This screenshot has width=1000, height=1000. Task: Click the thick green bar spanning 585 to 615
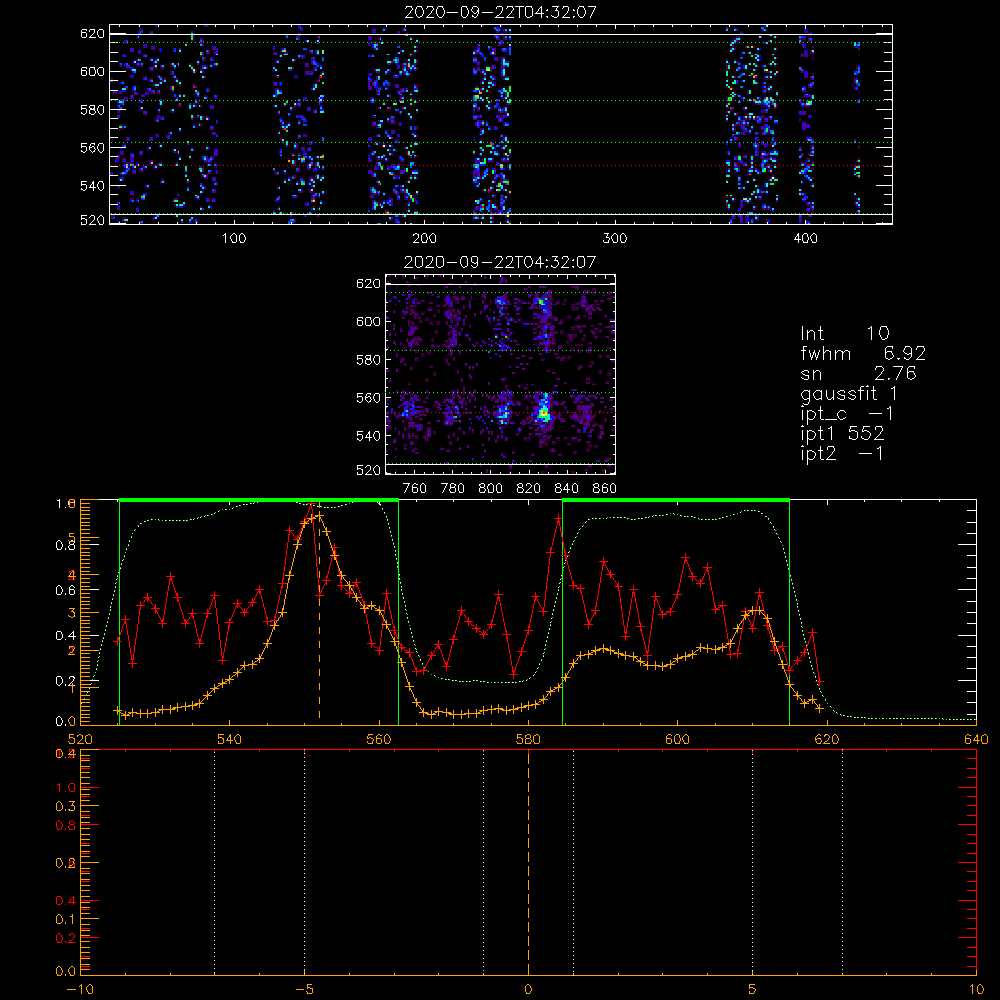676,501
